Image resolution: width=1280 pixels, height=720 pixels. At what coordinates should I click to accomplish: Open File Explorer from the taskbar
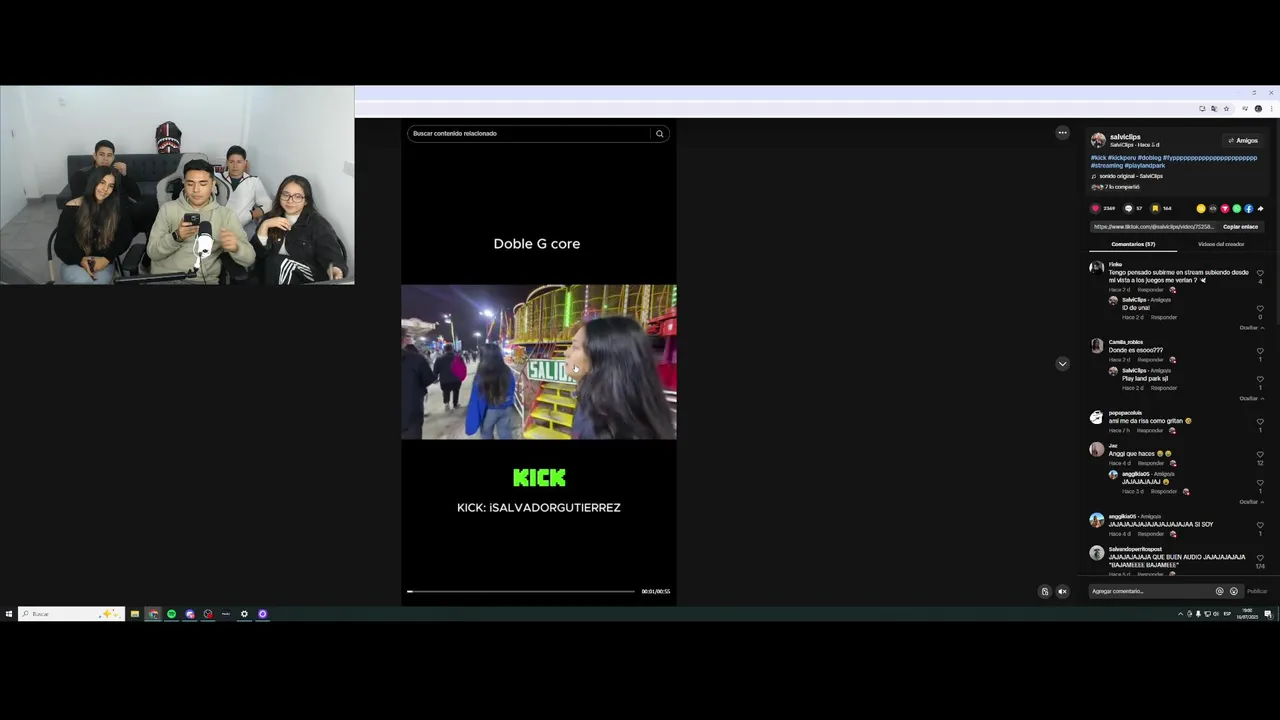[135, 614]
